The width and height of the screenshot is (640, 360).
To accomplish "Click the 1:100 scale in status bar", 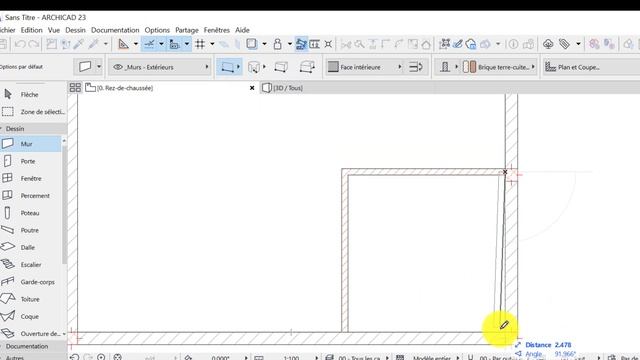I will tap(291, 358).
